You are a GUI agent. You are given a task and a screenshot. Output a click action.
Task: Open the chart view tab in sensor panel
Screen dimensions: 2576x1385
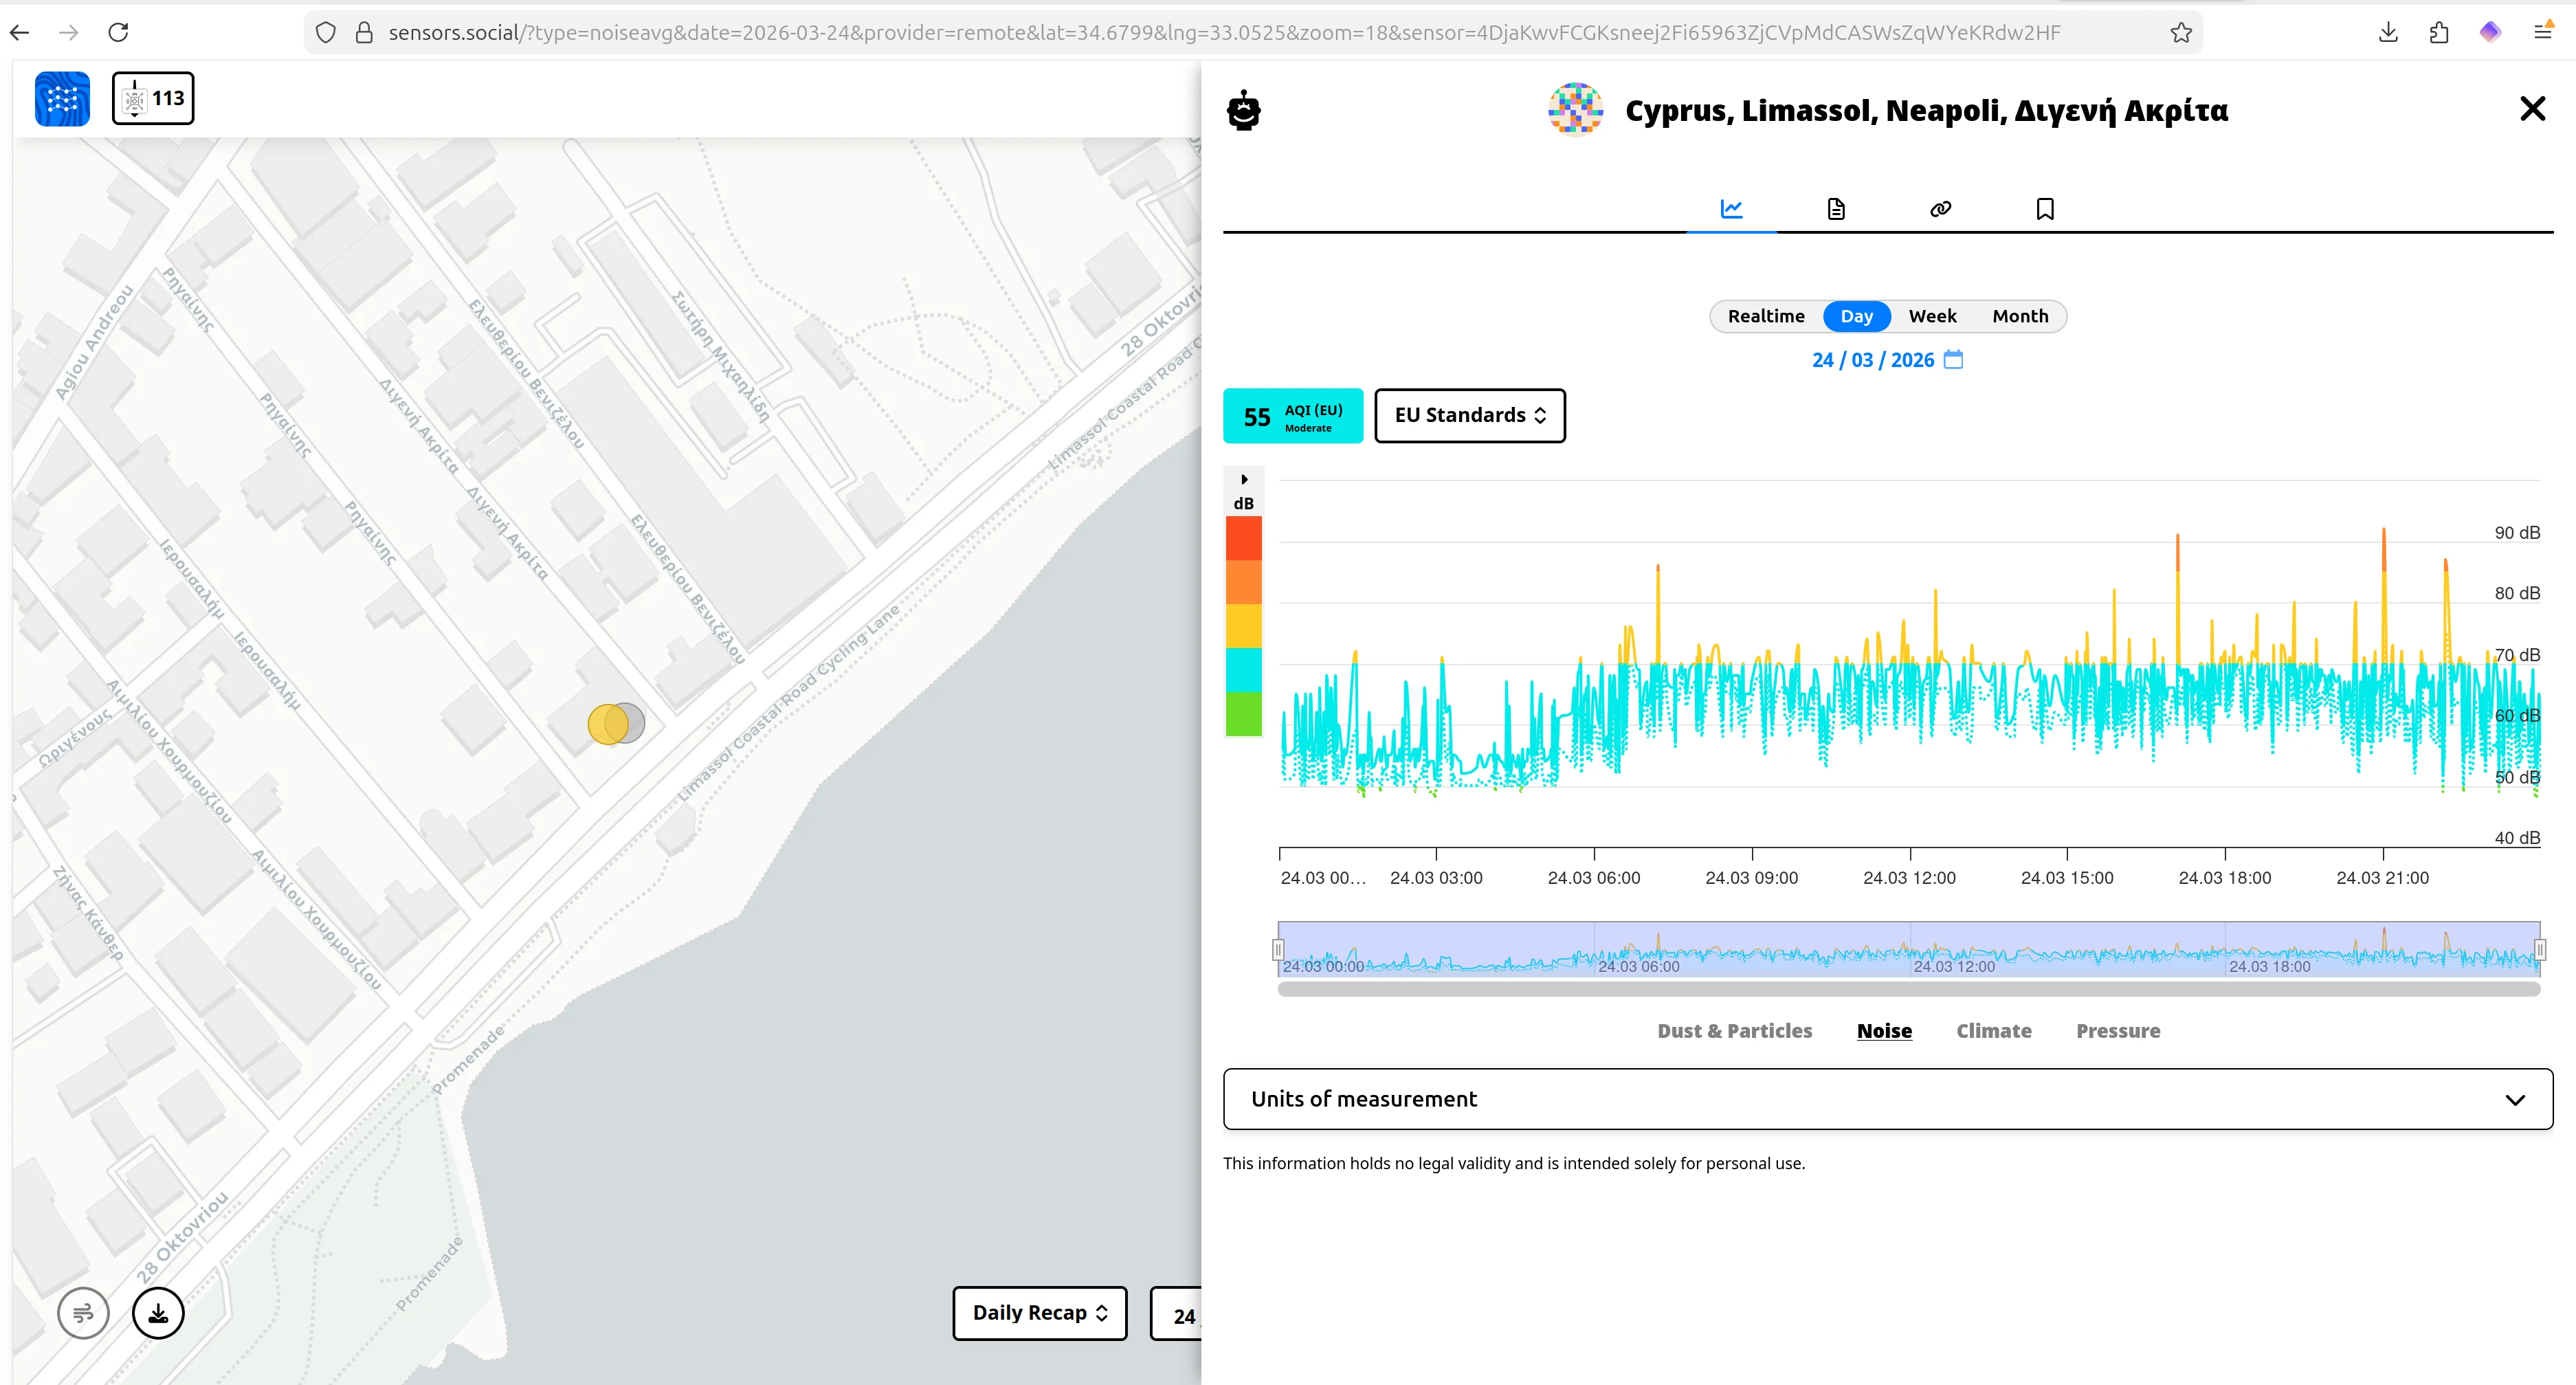tap(1732, 208)
